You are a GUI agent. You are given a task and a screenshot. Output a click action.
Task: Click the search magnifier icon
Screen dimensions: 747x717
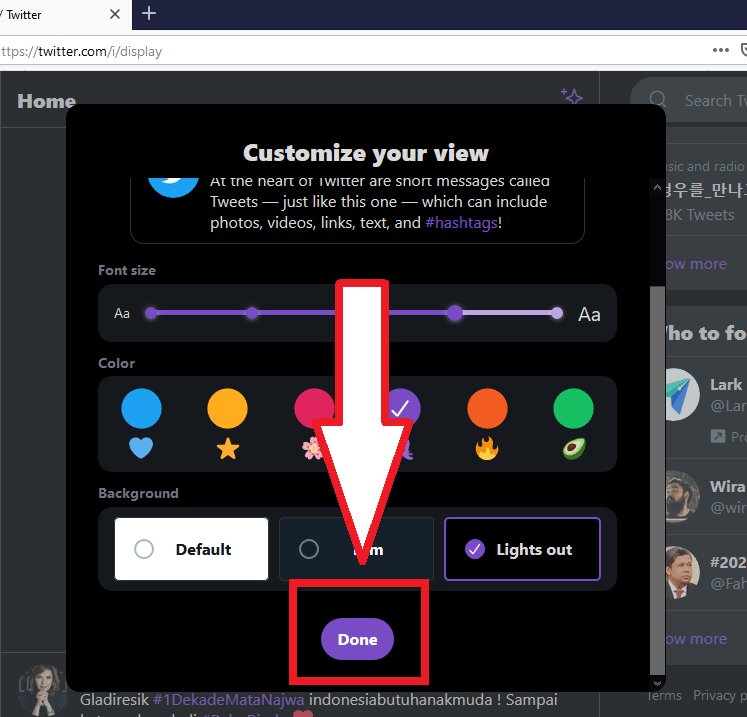coord(658,99)
